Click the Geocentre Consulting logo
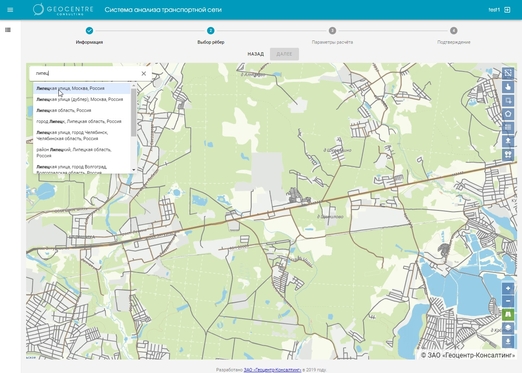The width and height of the screenshot is (522, 373). pyautogui.click(x=63, y=9)
